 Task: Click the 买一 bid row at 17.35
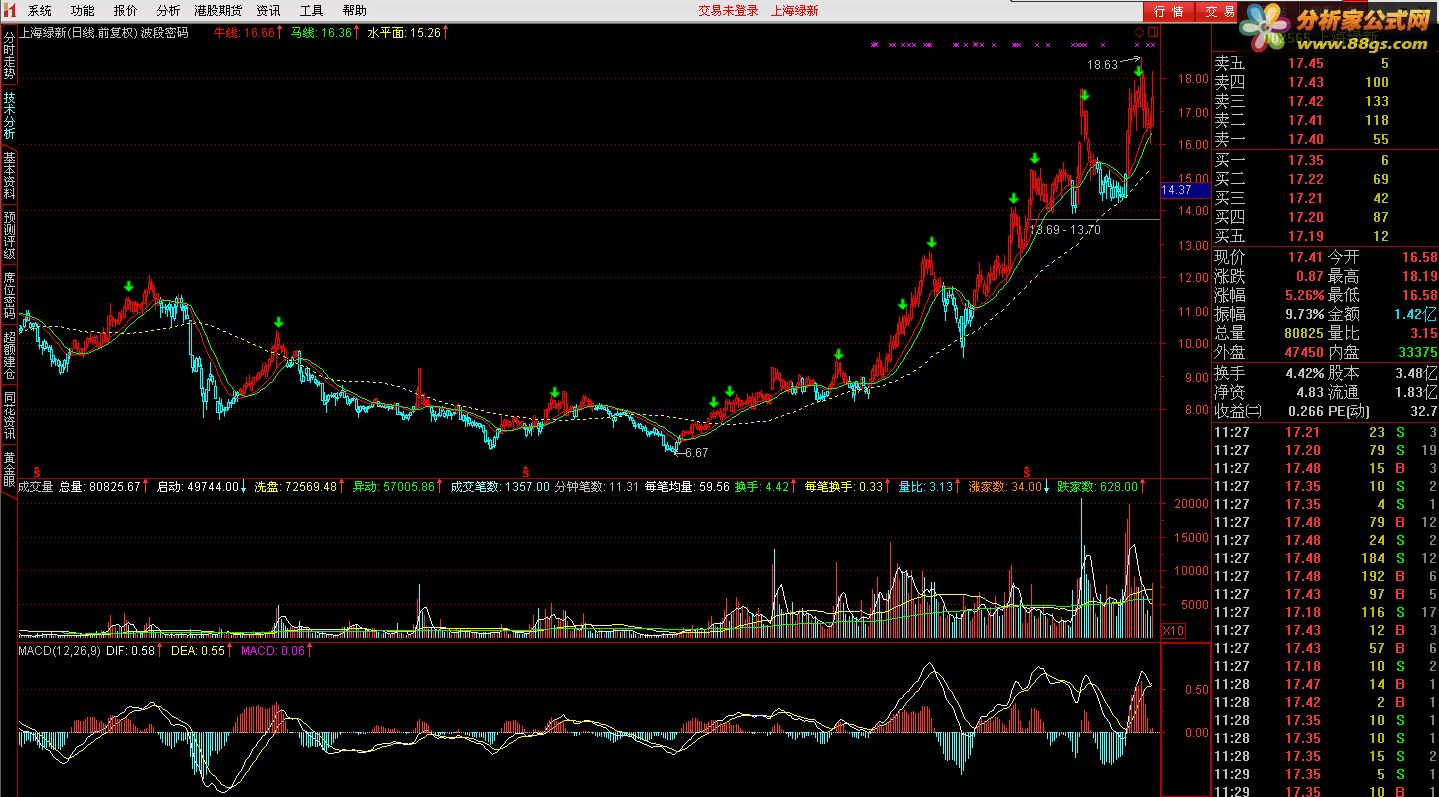pyautogui.click(x=1325, y=160)
